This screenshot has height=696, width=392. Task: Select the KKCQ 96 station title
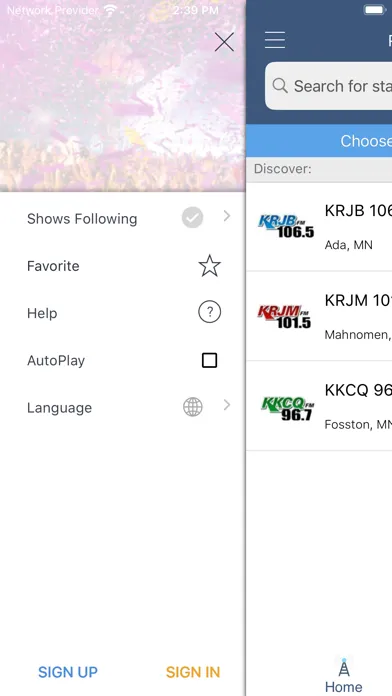point(358,390)
